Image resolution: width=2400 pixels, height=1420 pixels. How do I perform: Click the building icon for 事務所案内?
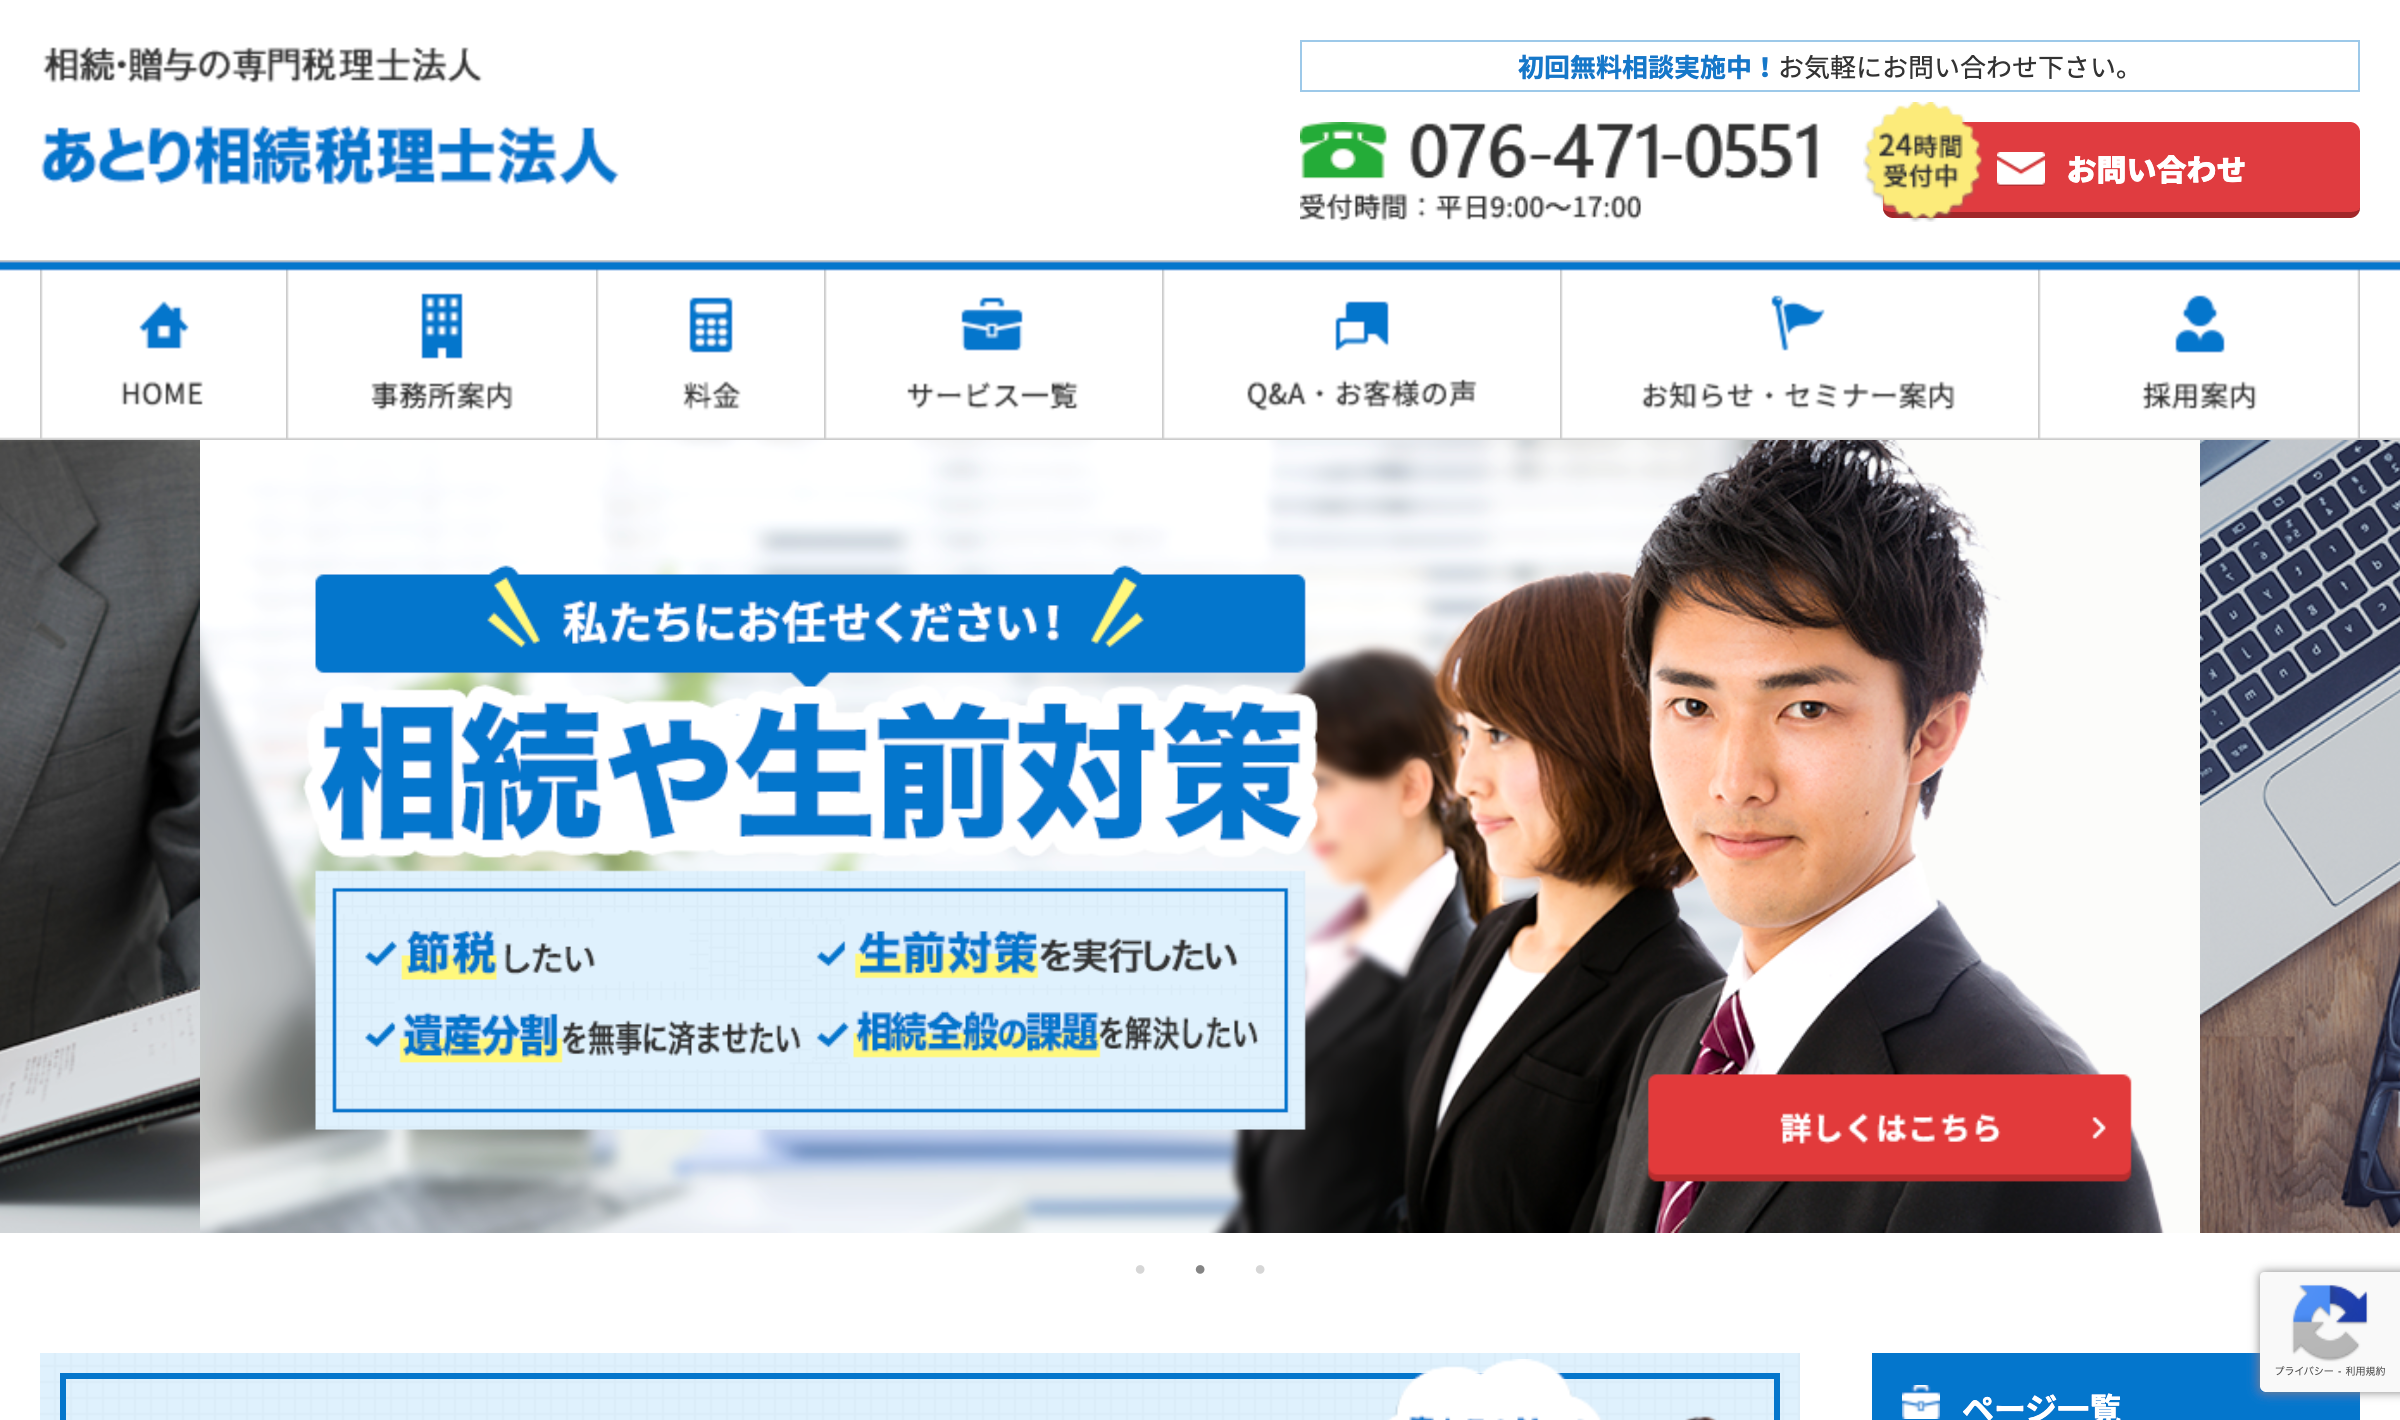441,326
